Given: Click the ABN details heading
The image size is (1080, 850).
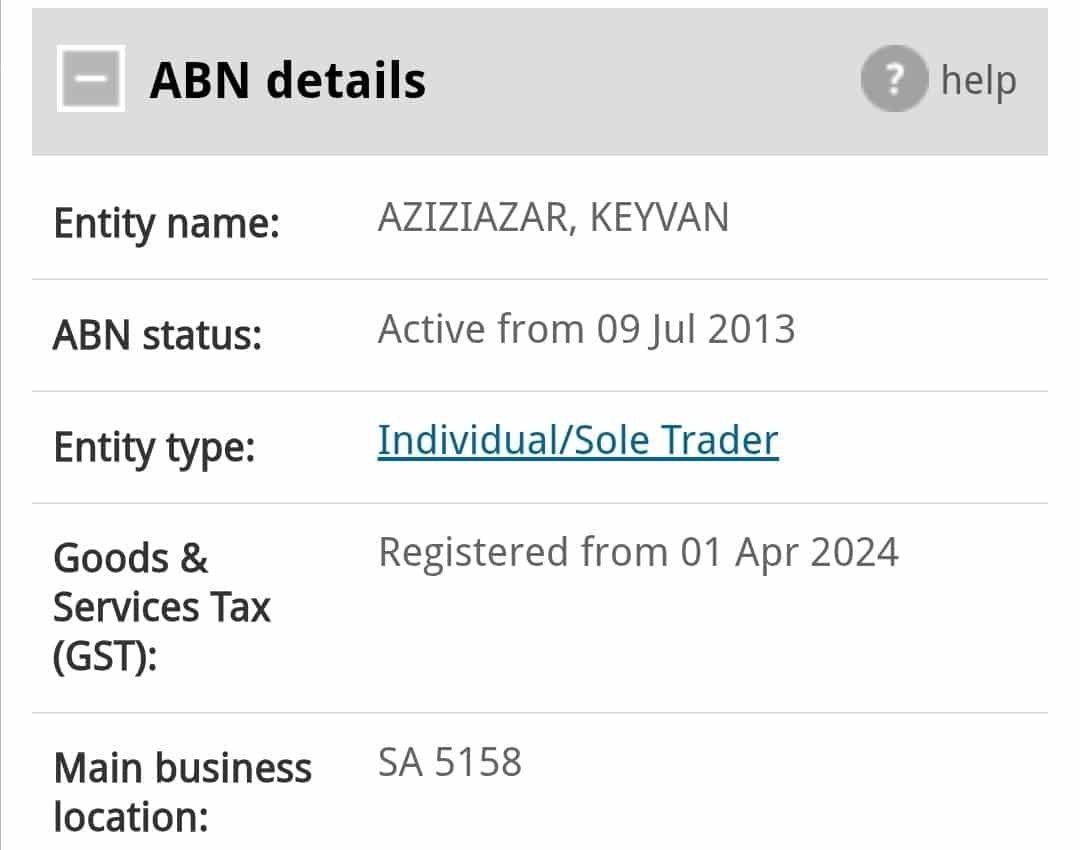Looking at the screenshot, I should coord(287,80).
